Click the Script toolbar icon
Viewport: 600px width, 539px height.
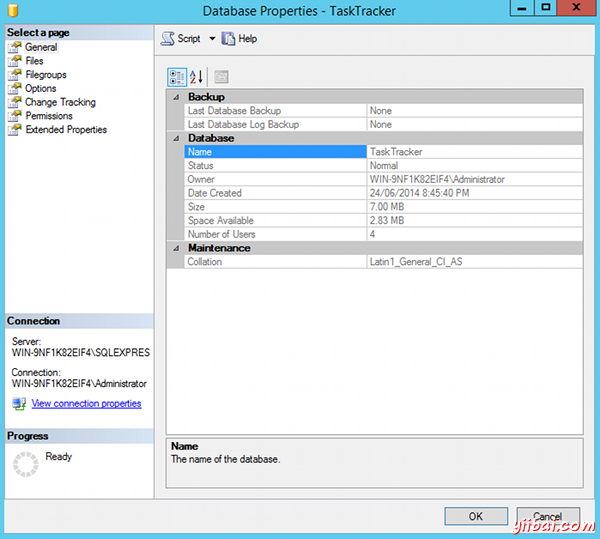(168, 39)
